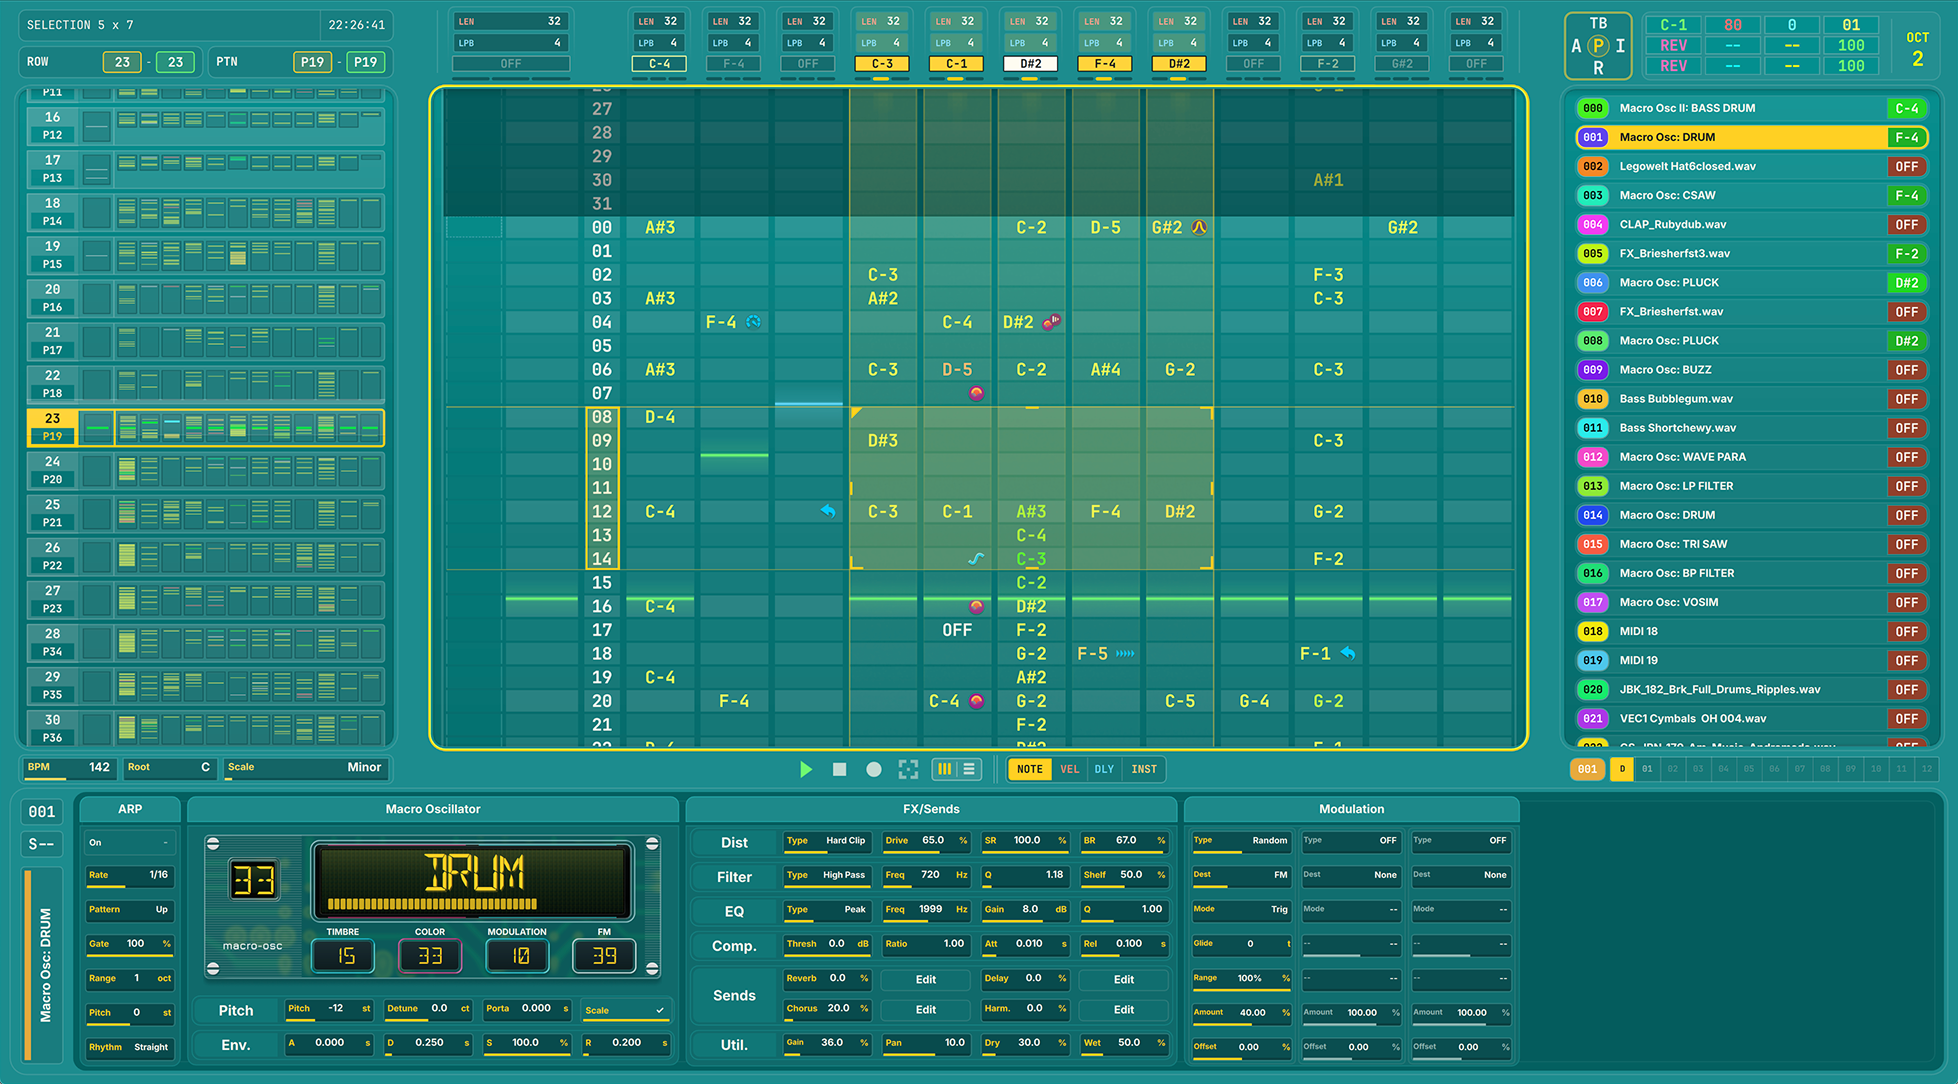The height and width of the screenshot is (1084, 1958).
Task: Open the Modulation Dest FM dropdown
Action: 1240,875
